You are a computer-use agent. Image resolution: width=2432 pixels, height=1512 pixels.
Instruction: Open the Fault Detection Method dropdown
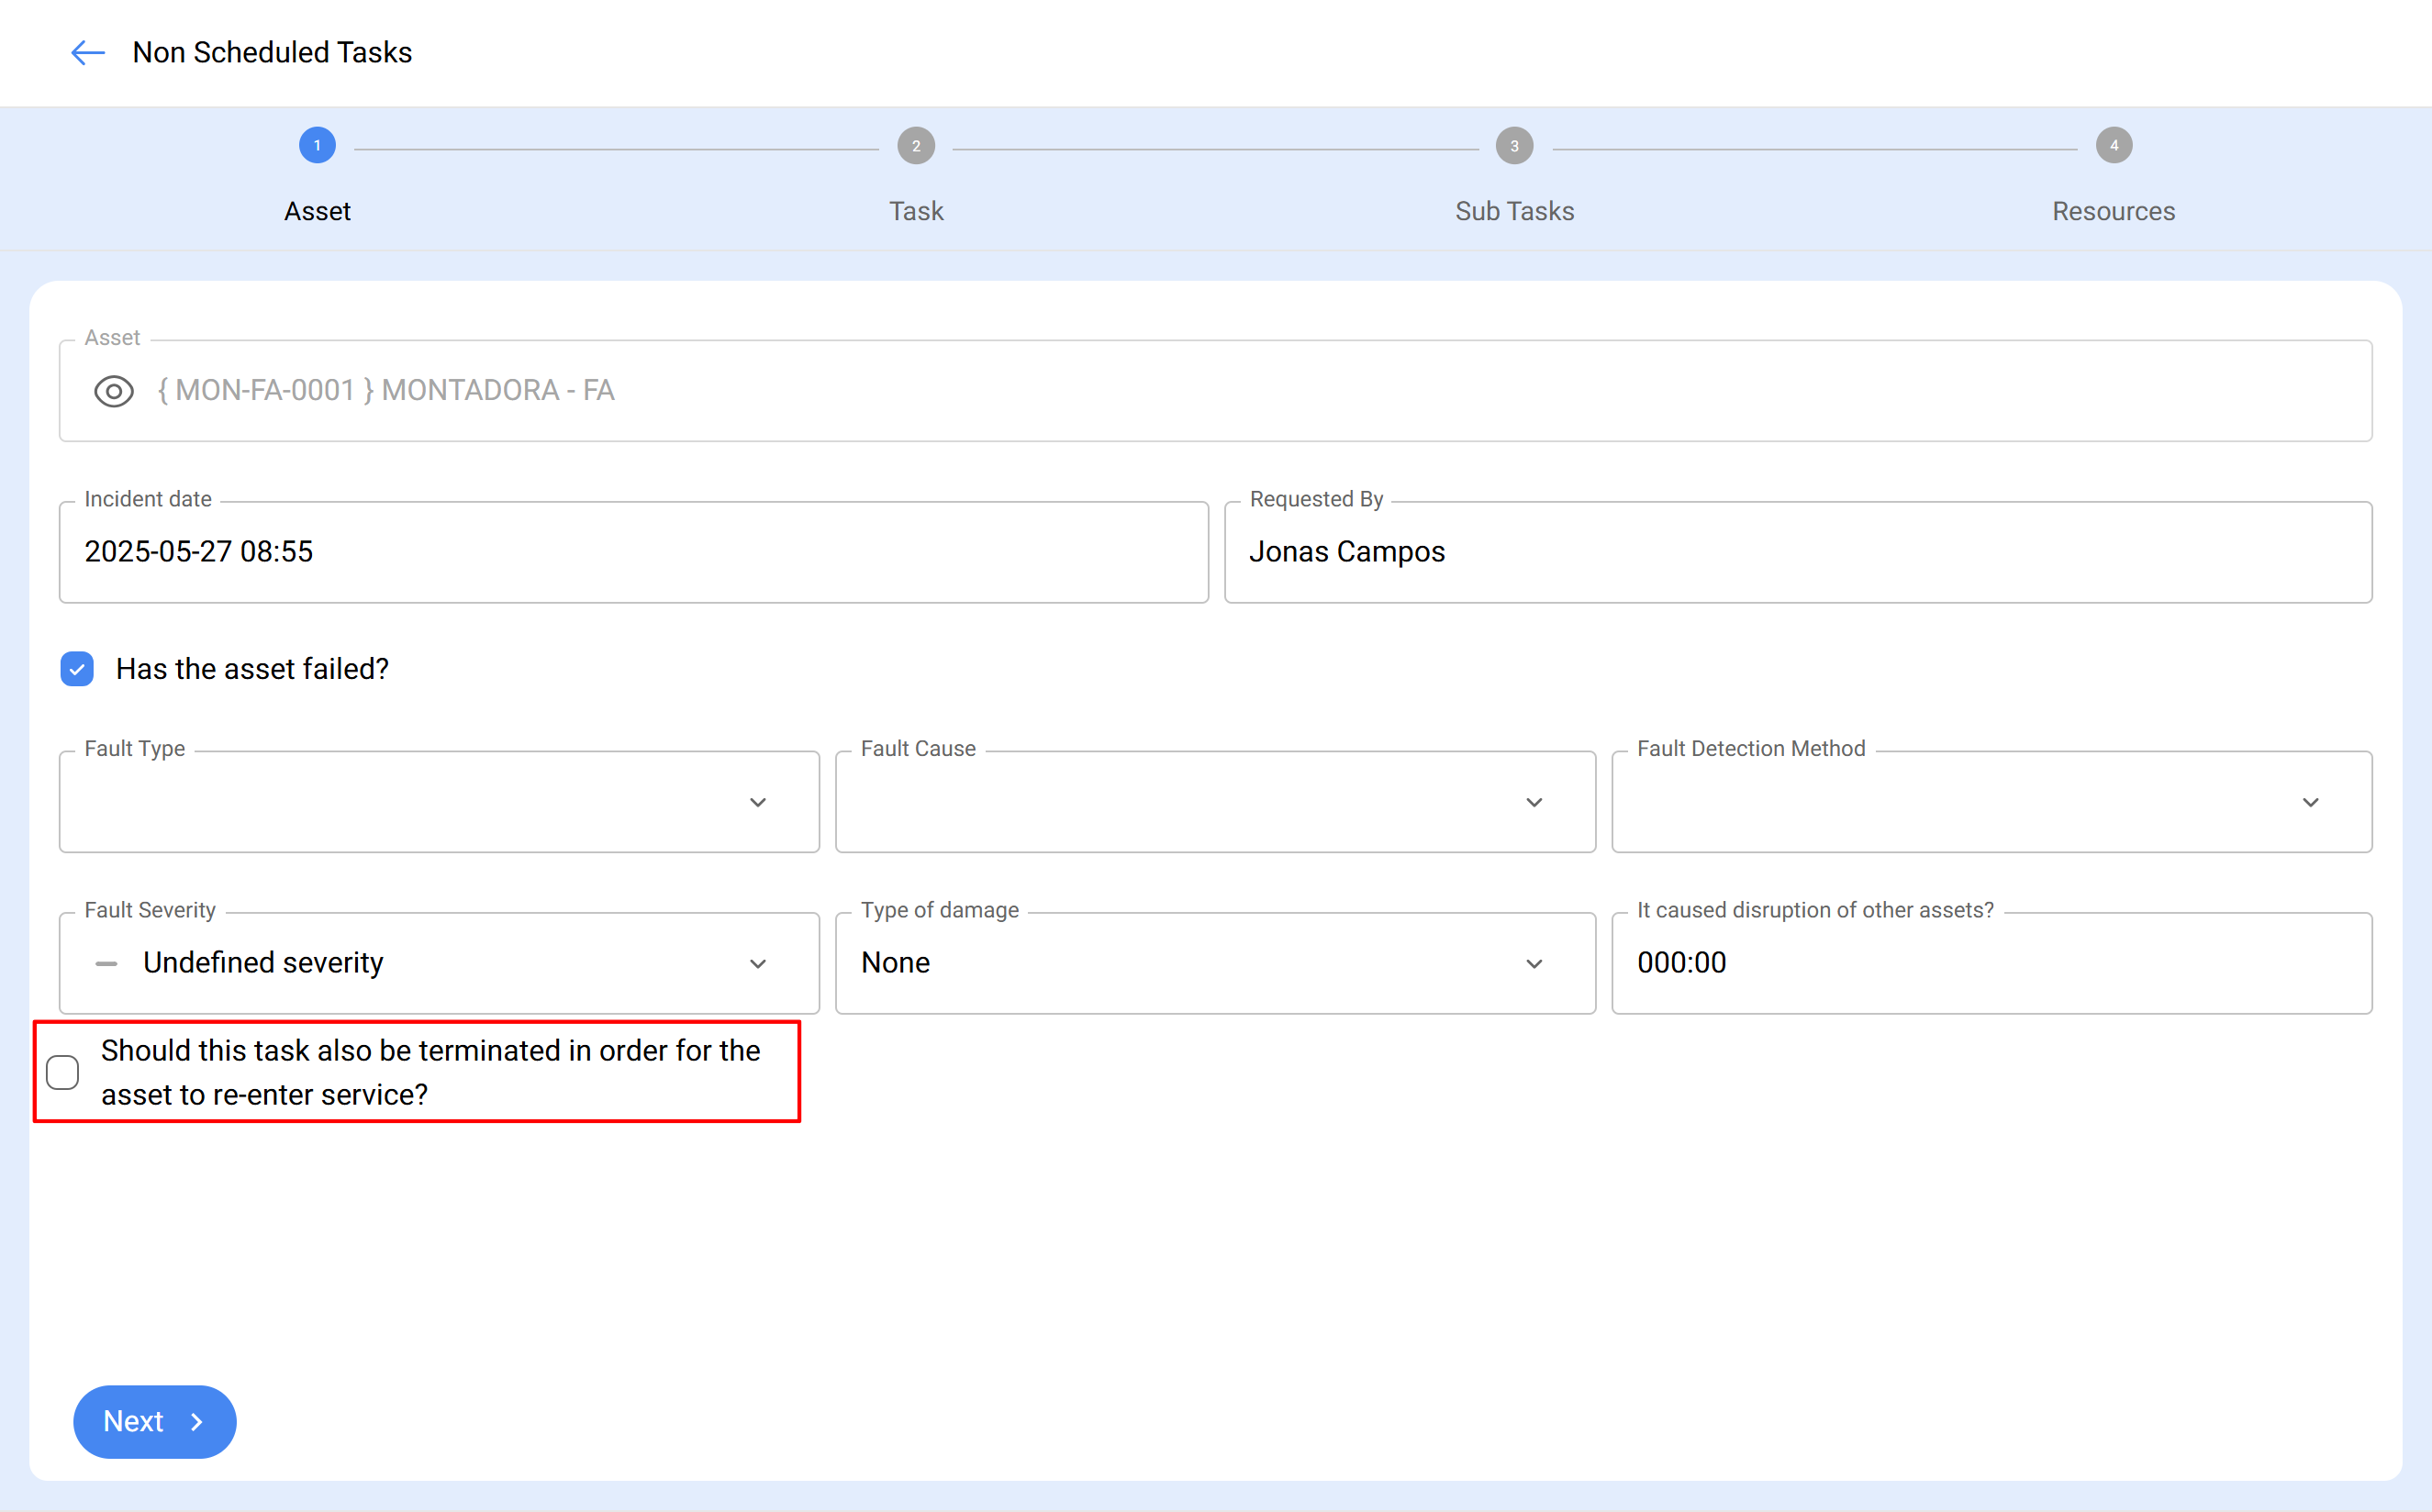click(2310, 802)
